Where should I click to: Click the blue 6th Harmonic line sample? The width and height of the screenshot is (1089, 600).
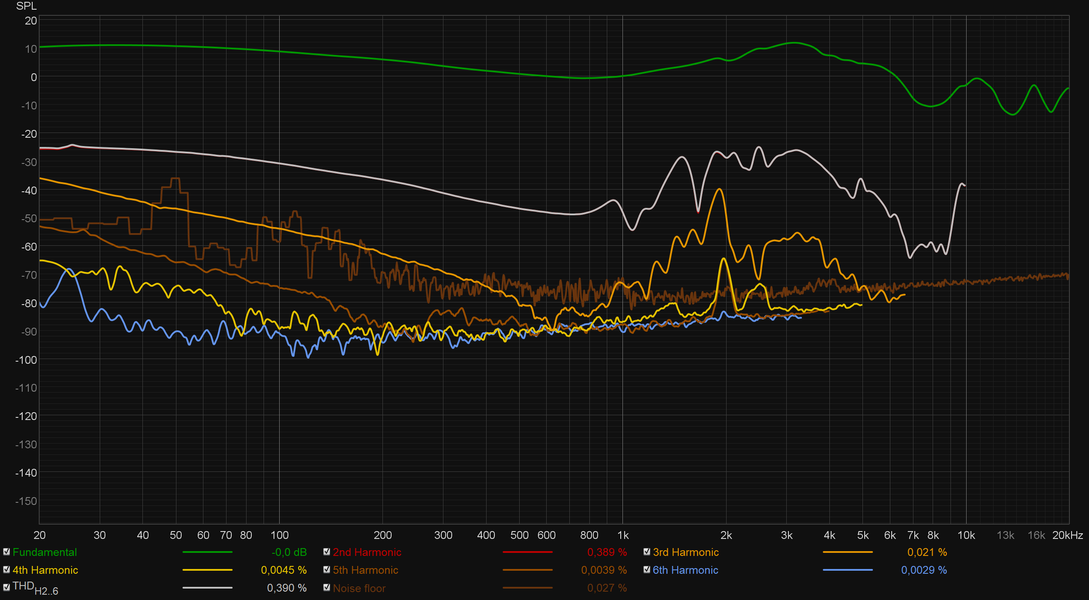[x=847, y=570]
